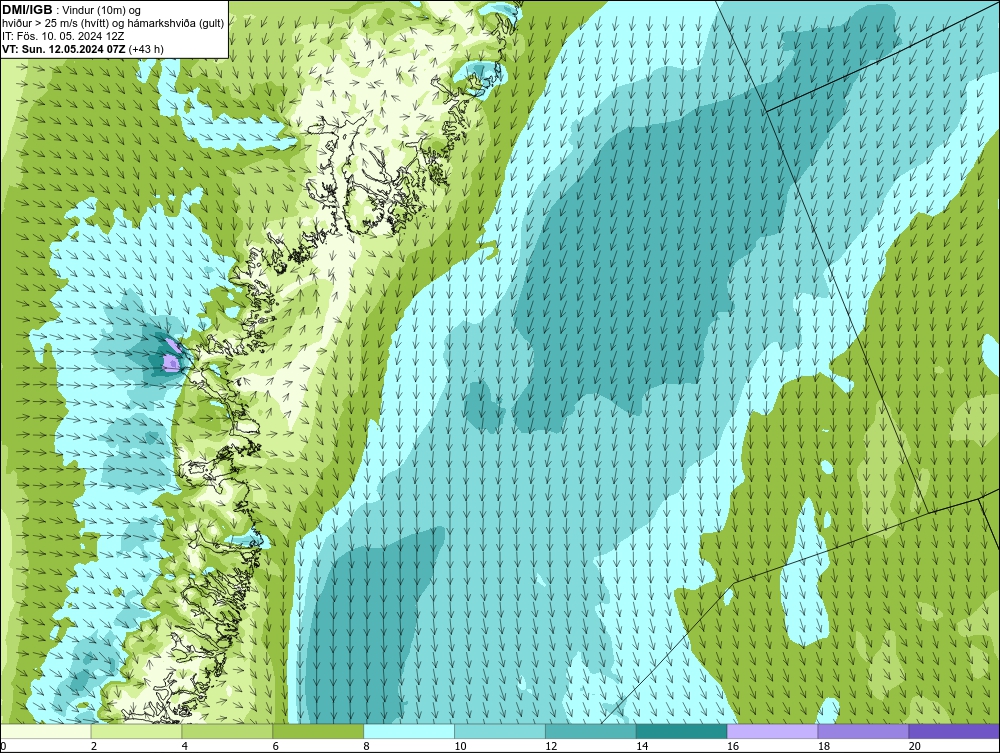This screenshot has height=753, width=1000.
Task: Click the 12–14 m/s teal swatch
Action: click(591, 731)
